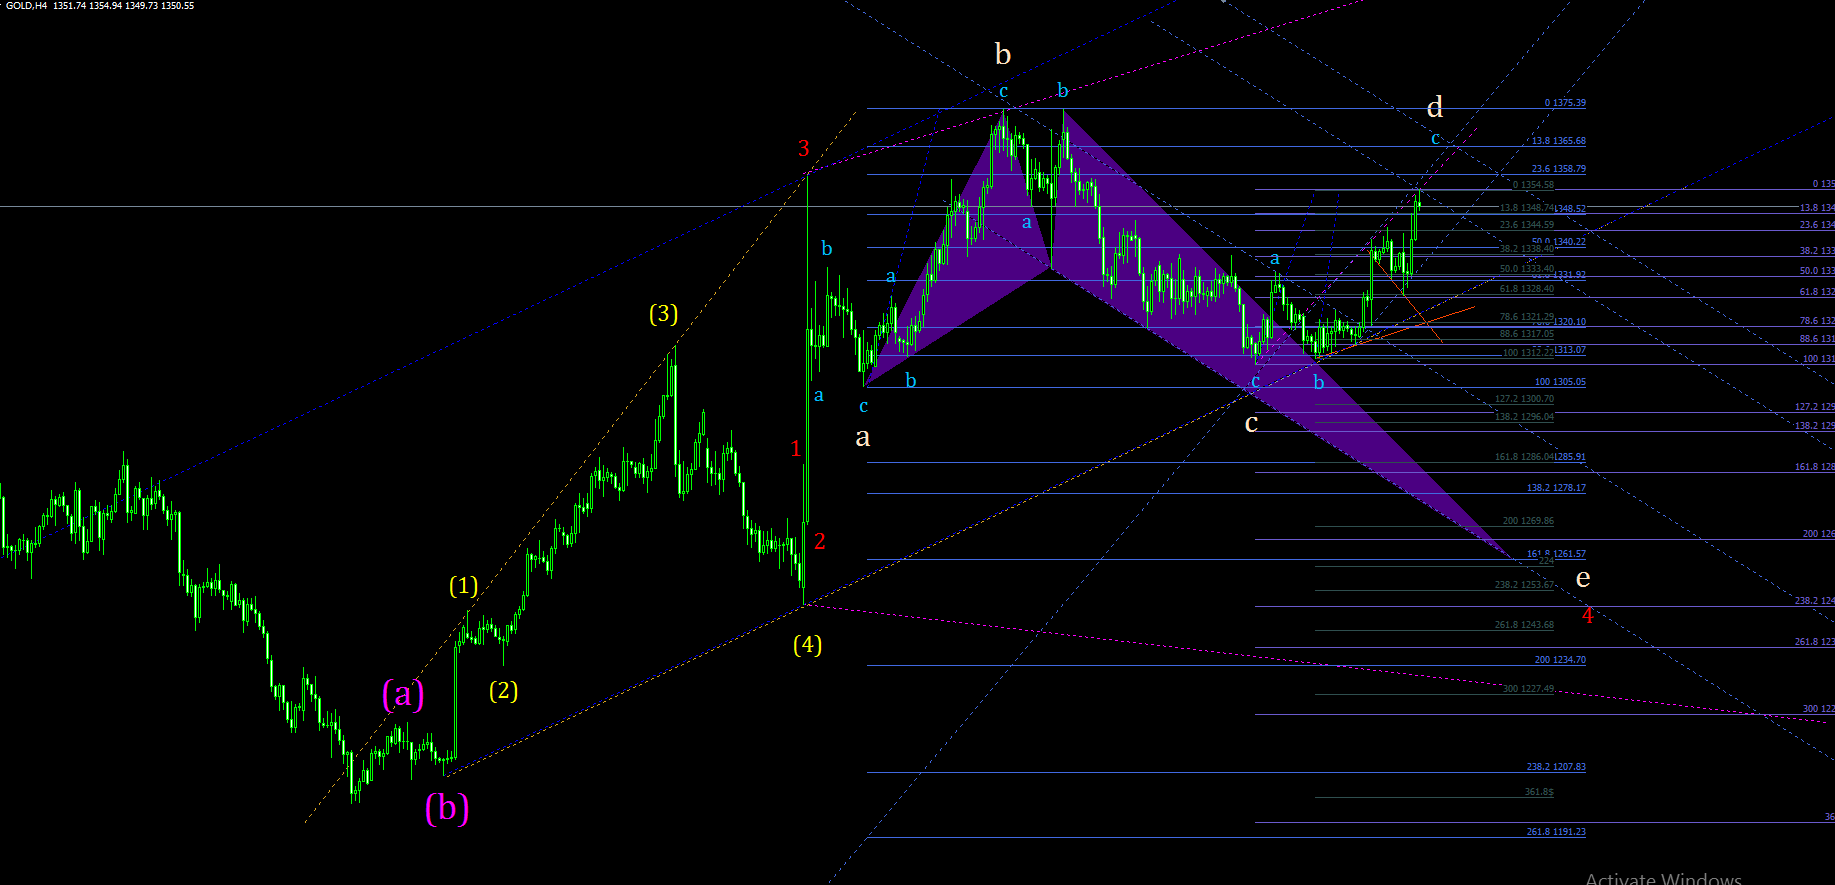
Task: Select the Fibonacci label "0 1354.58"
Action: (1533, 185)
